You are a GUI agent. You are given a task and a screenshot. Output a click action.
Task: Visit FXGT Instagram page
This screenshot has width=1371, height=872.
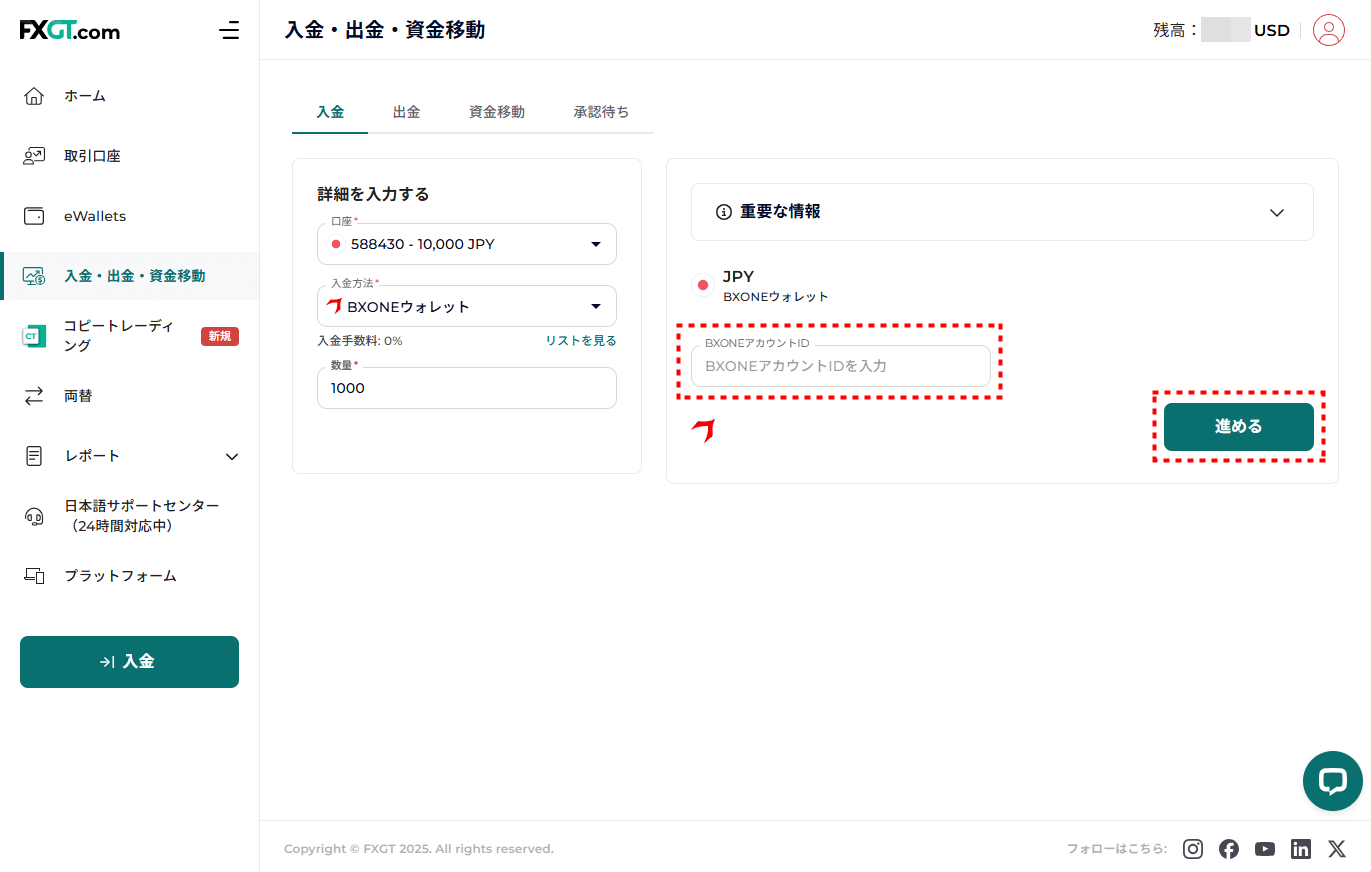(x=1193, y=849)
